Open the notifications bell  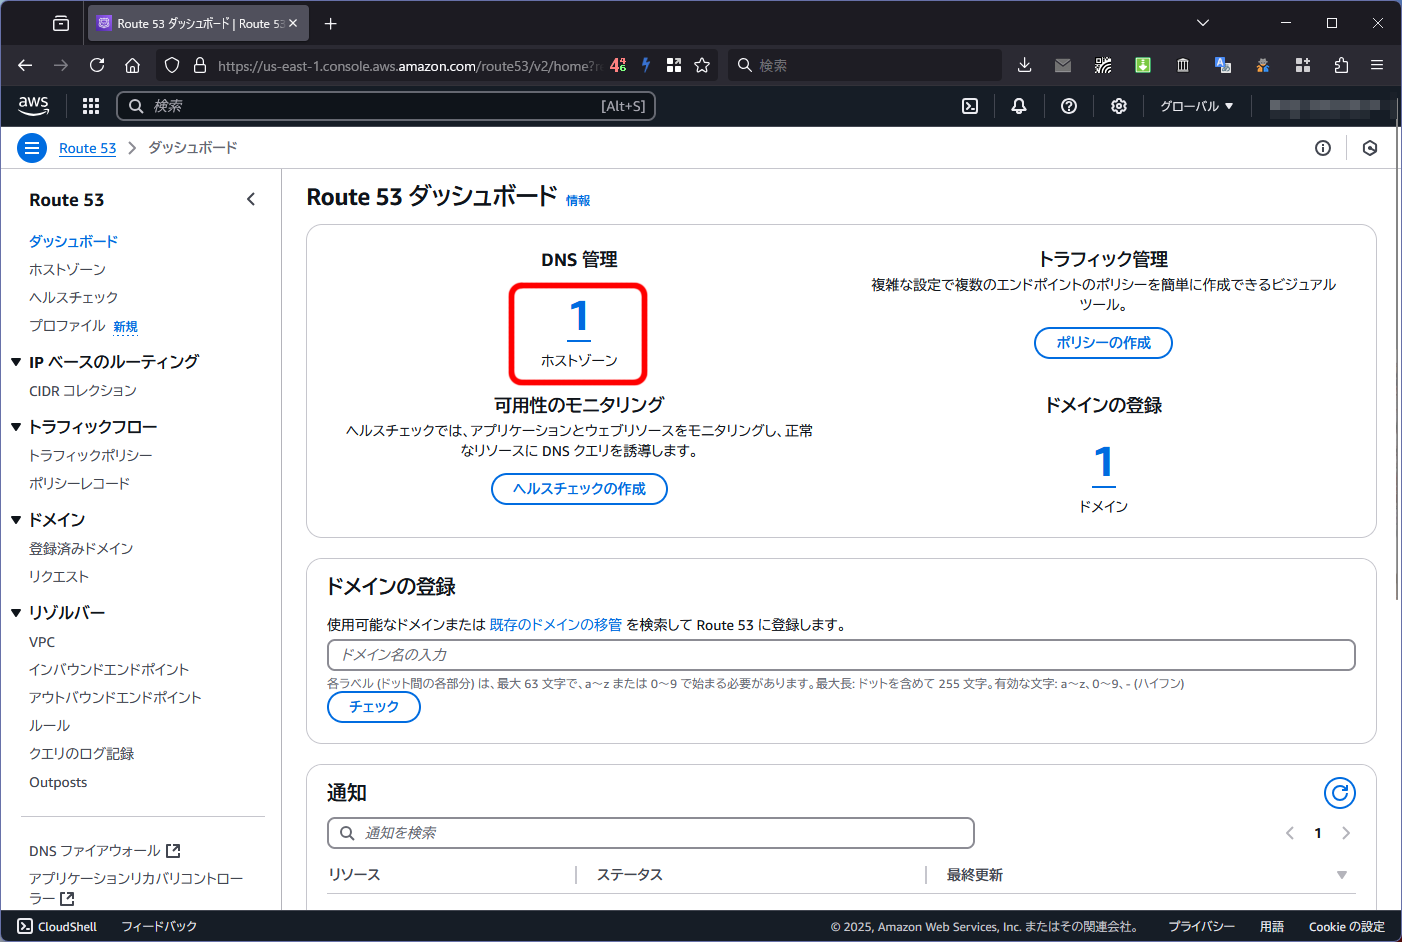point(1019,106)
